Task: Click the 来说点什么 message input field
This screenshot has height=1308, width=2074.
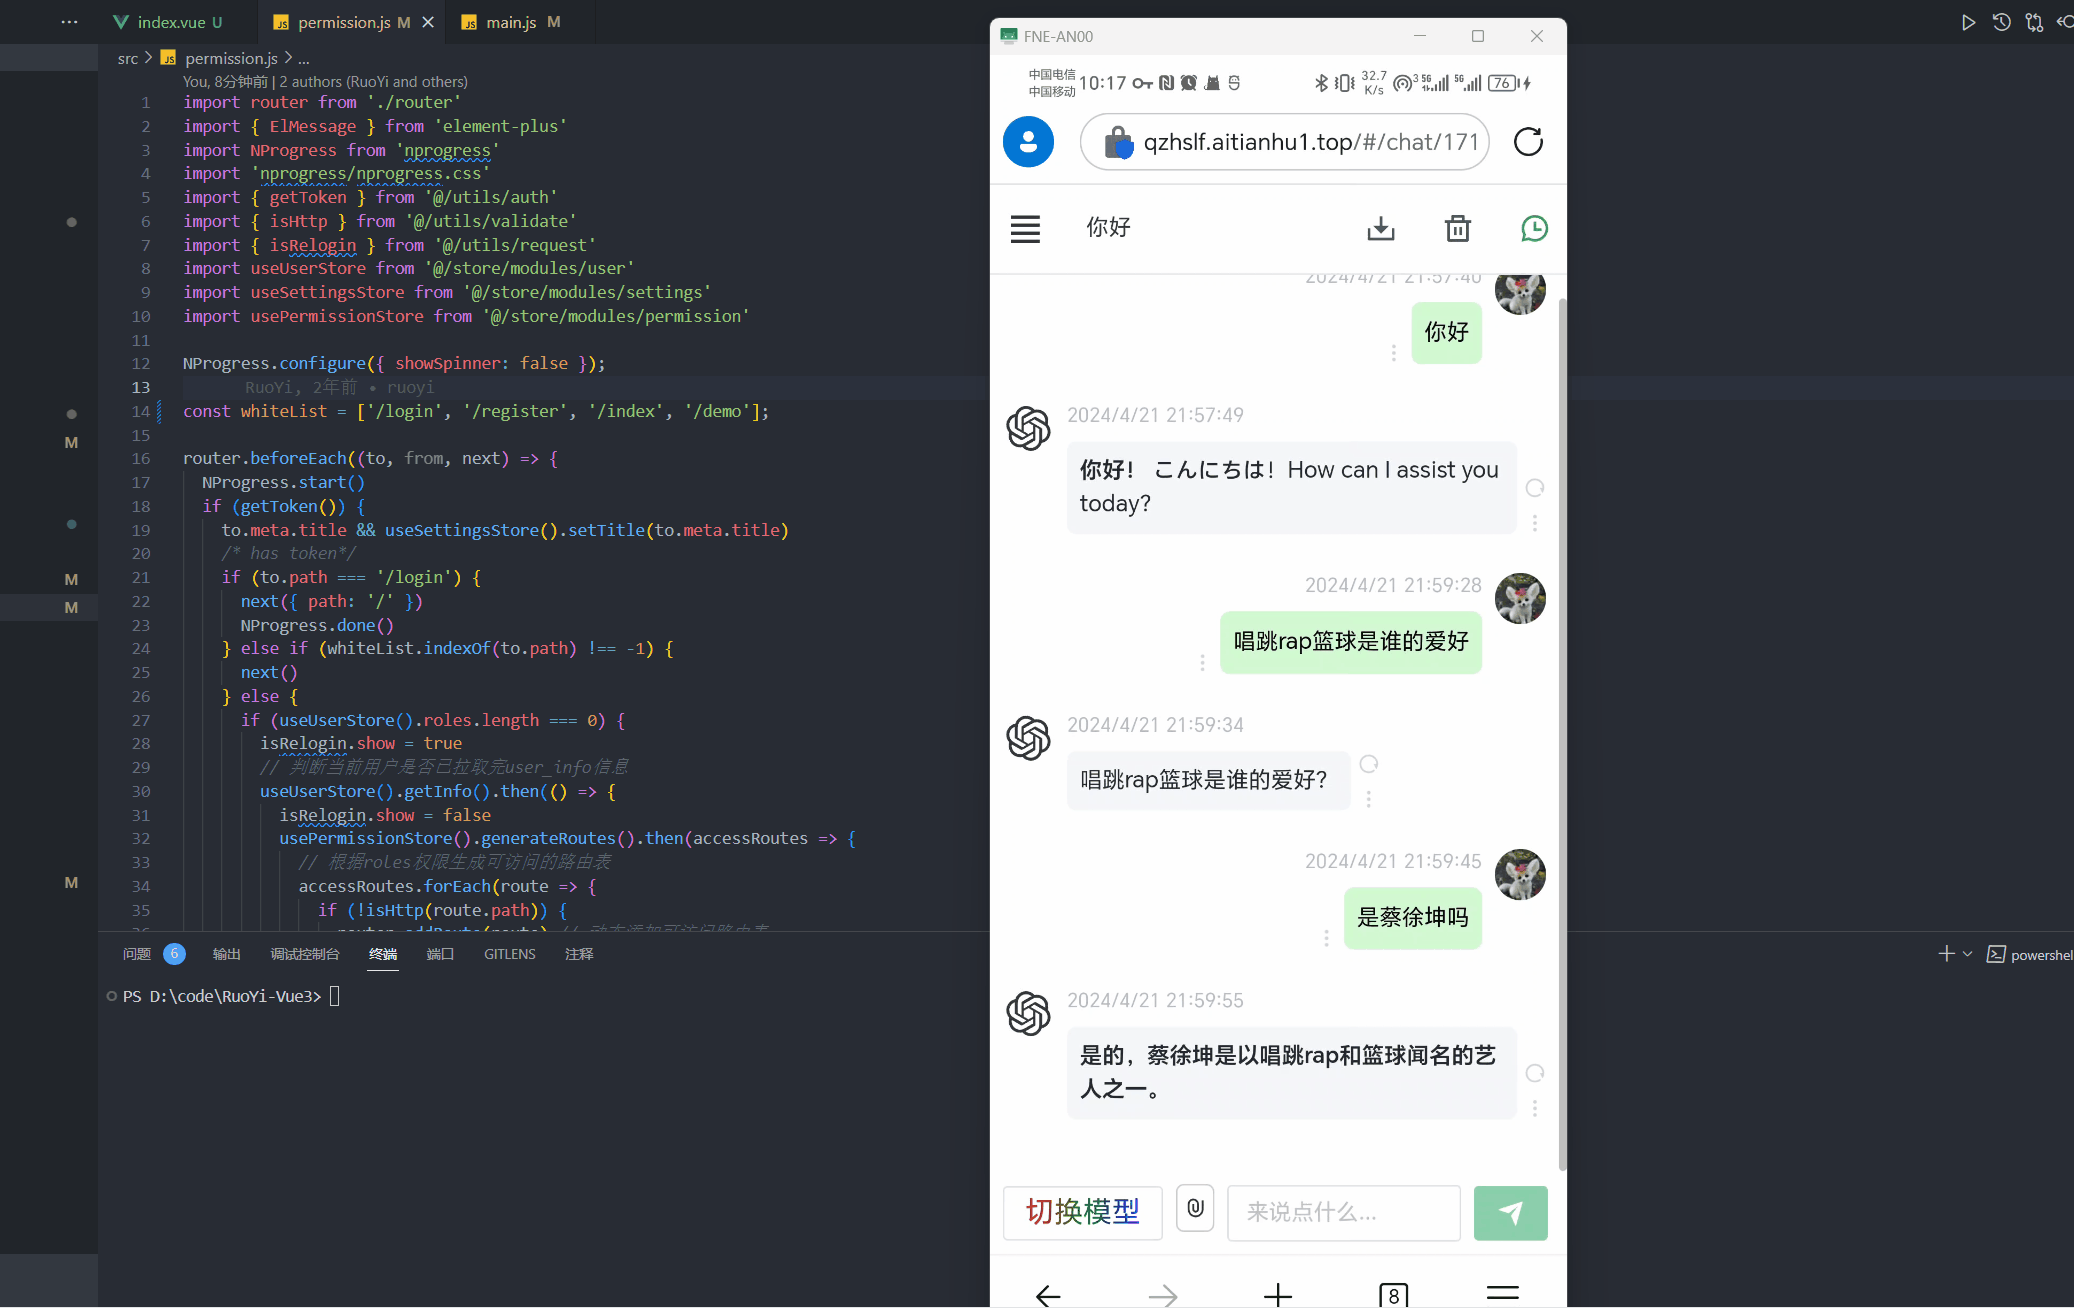Action: (x=1343, y=1212)
